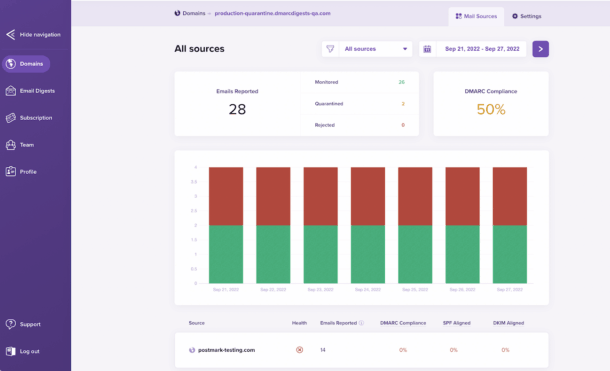Click the red bar segment for Sep 24
The image size is (610, 371).
tap(368, 196)
